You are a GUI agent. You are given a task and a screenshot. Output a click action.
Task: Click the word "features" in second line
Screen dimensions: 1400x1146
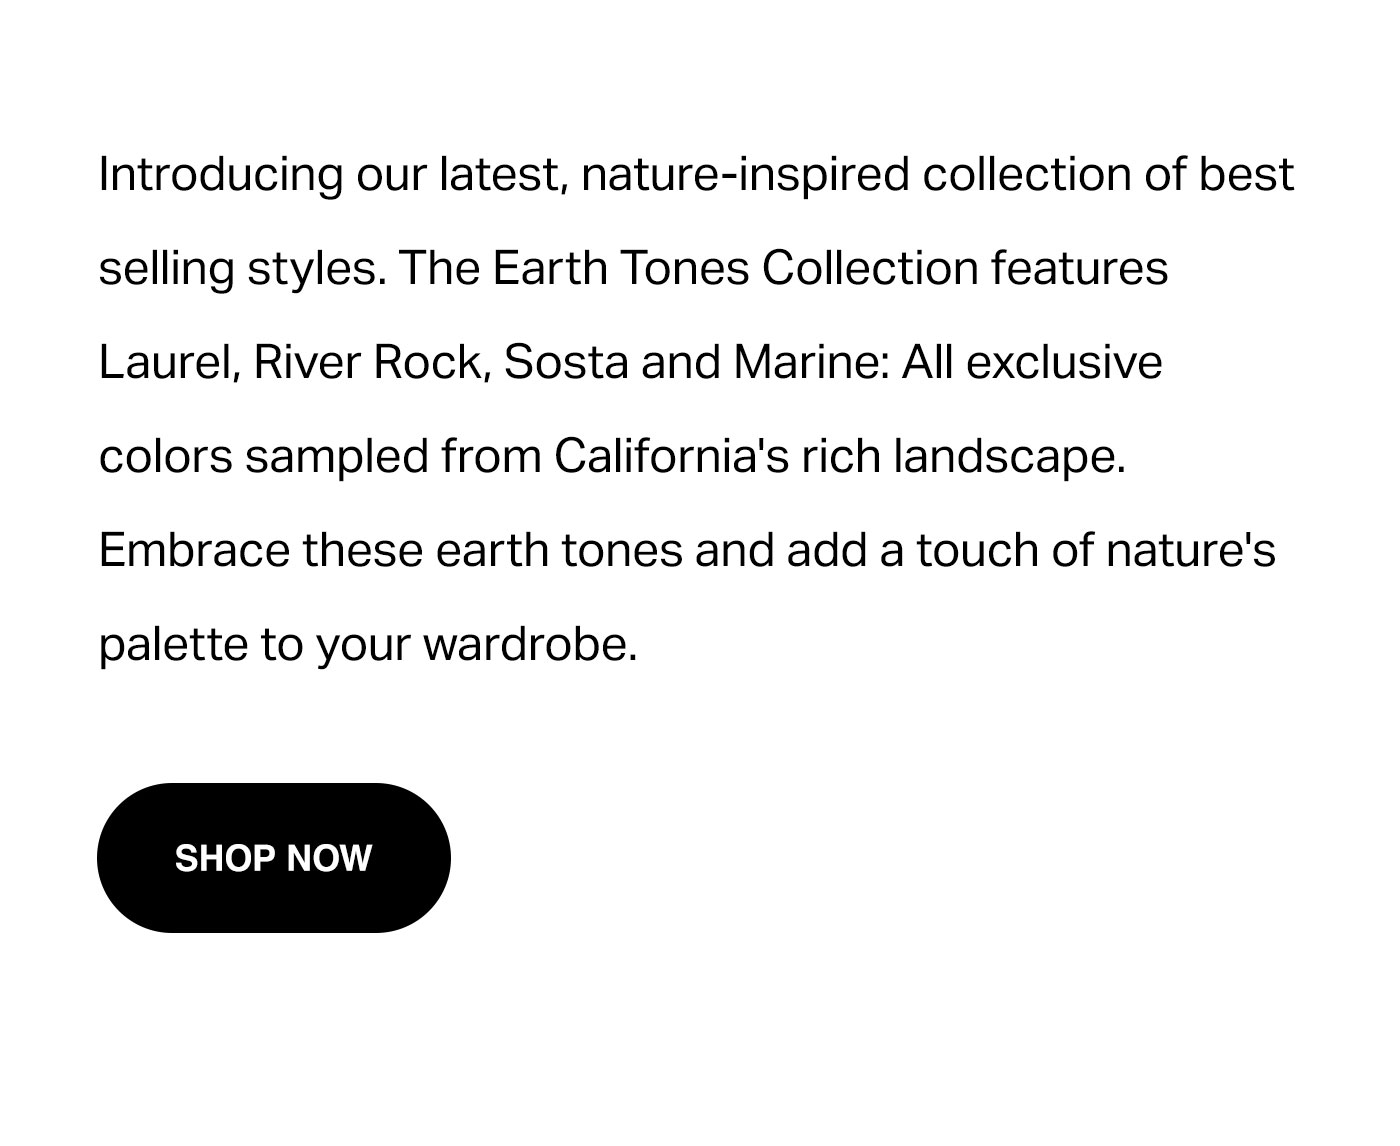coord(1080,269)
